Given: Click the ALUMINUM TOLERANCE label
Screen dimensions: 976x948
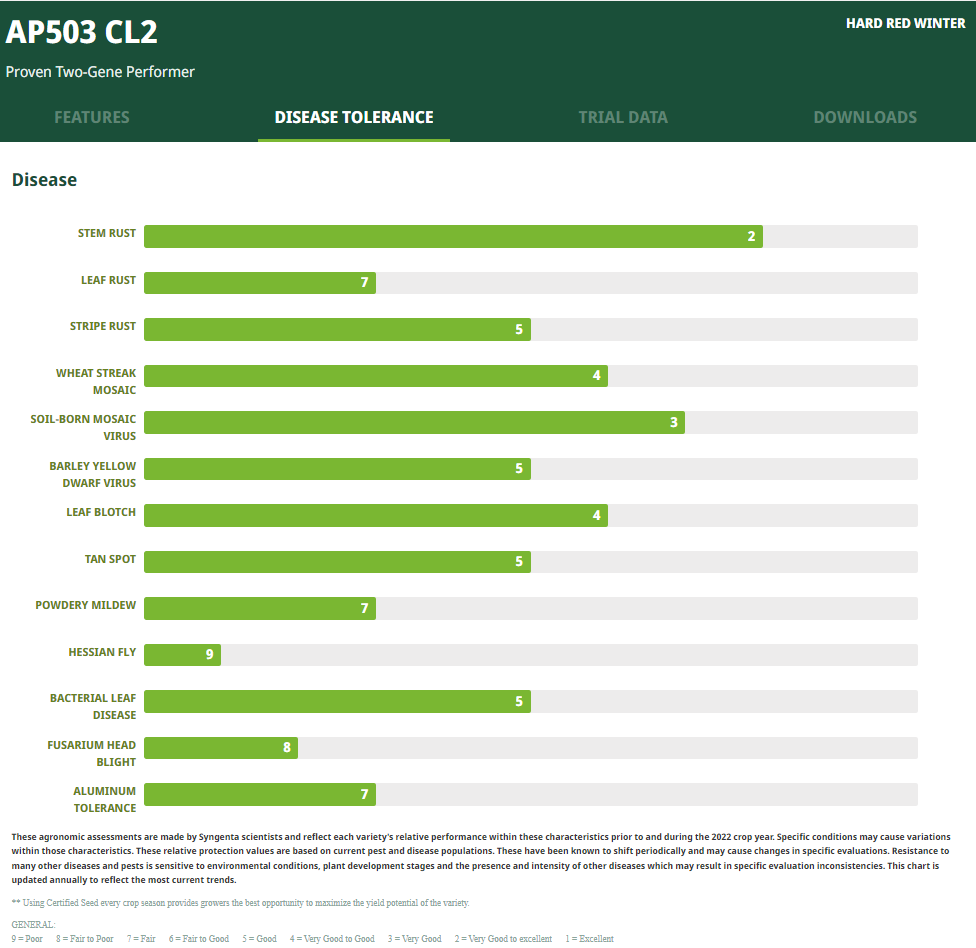Looking at the screenshot, I should (105, 799).
